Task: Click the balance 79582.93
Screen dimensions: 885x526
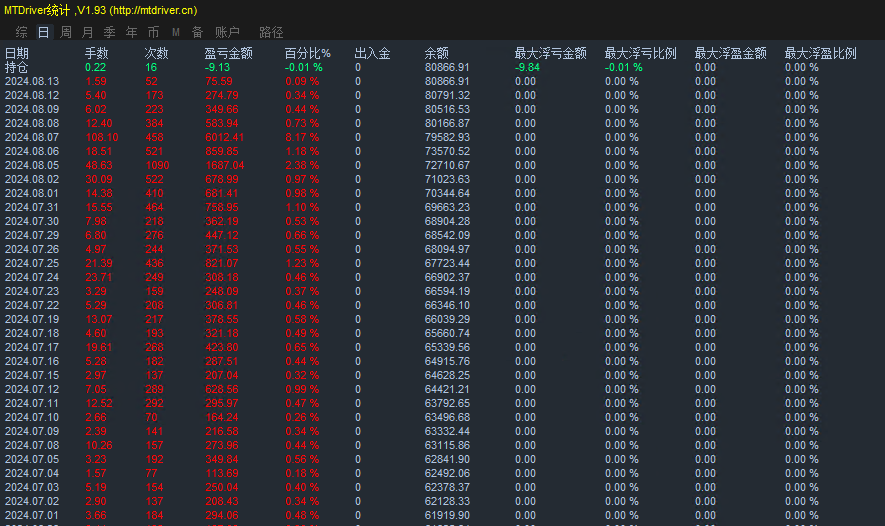Action: pyautogui.click(x=447, y=137)
